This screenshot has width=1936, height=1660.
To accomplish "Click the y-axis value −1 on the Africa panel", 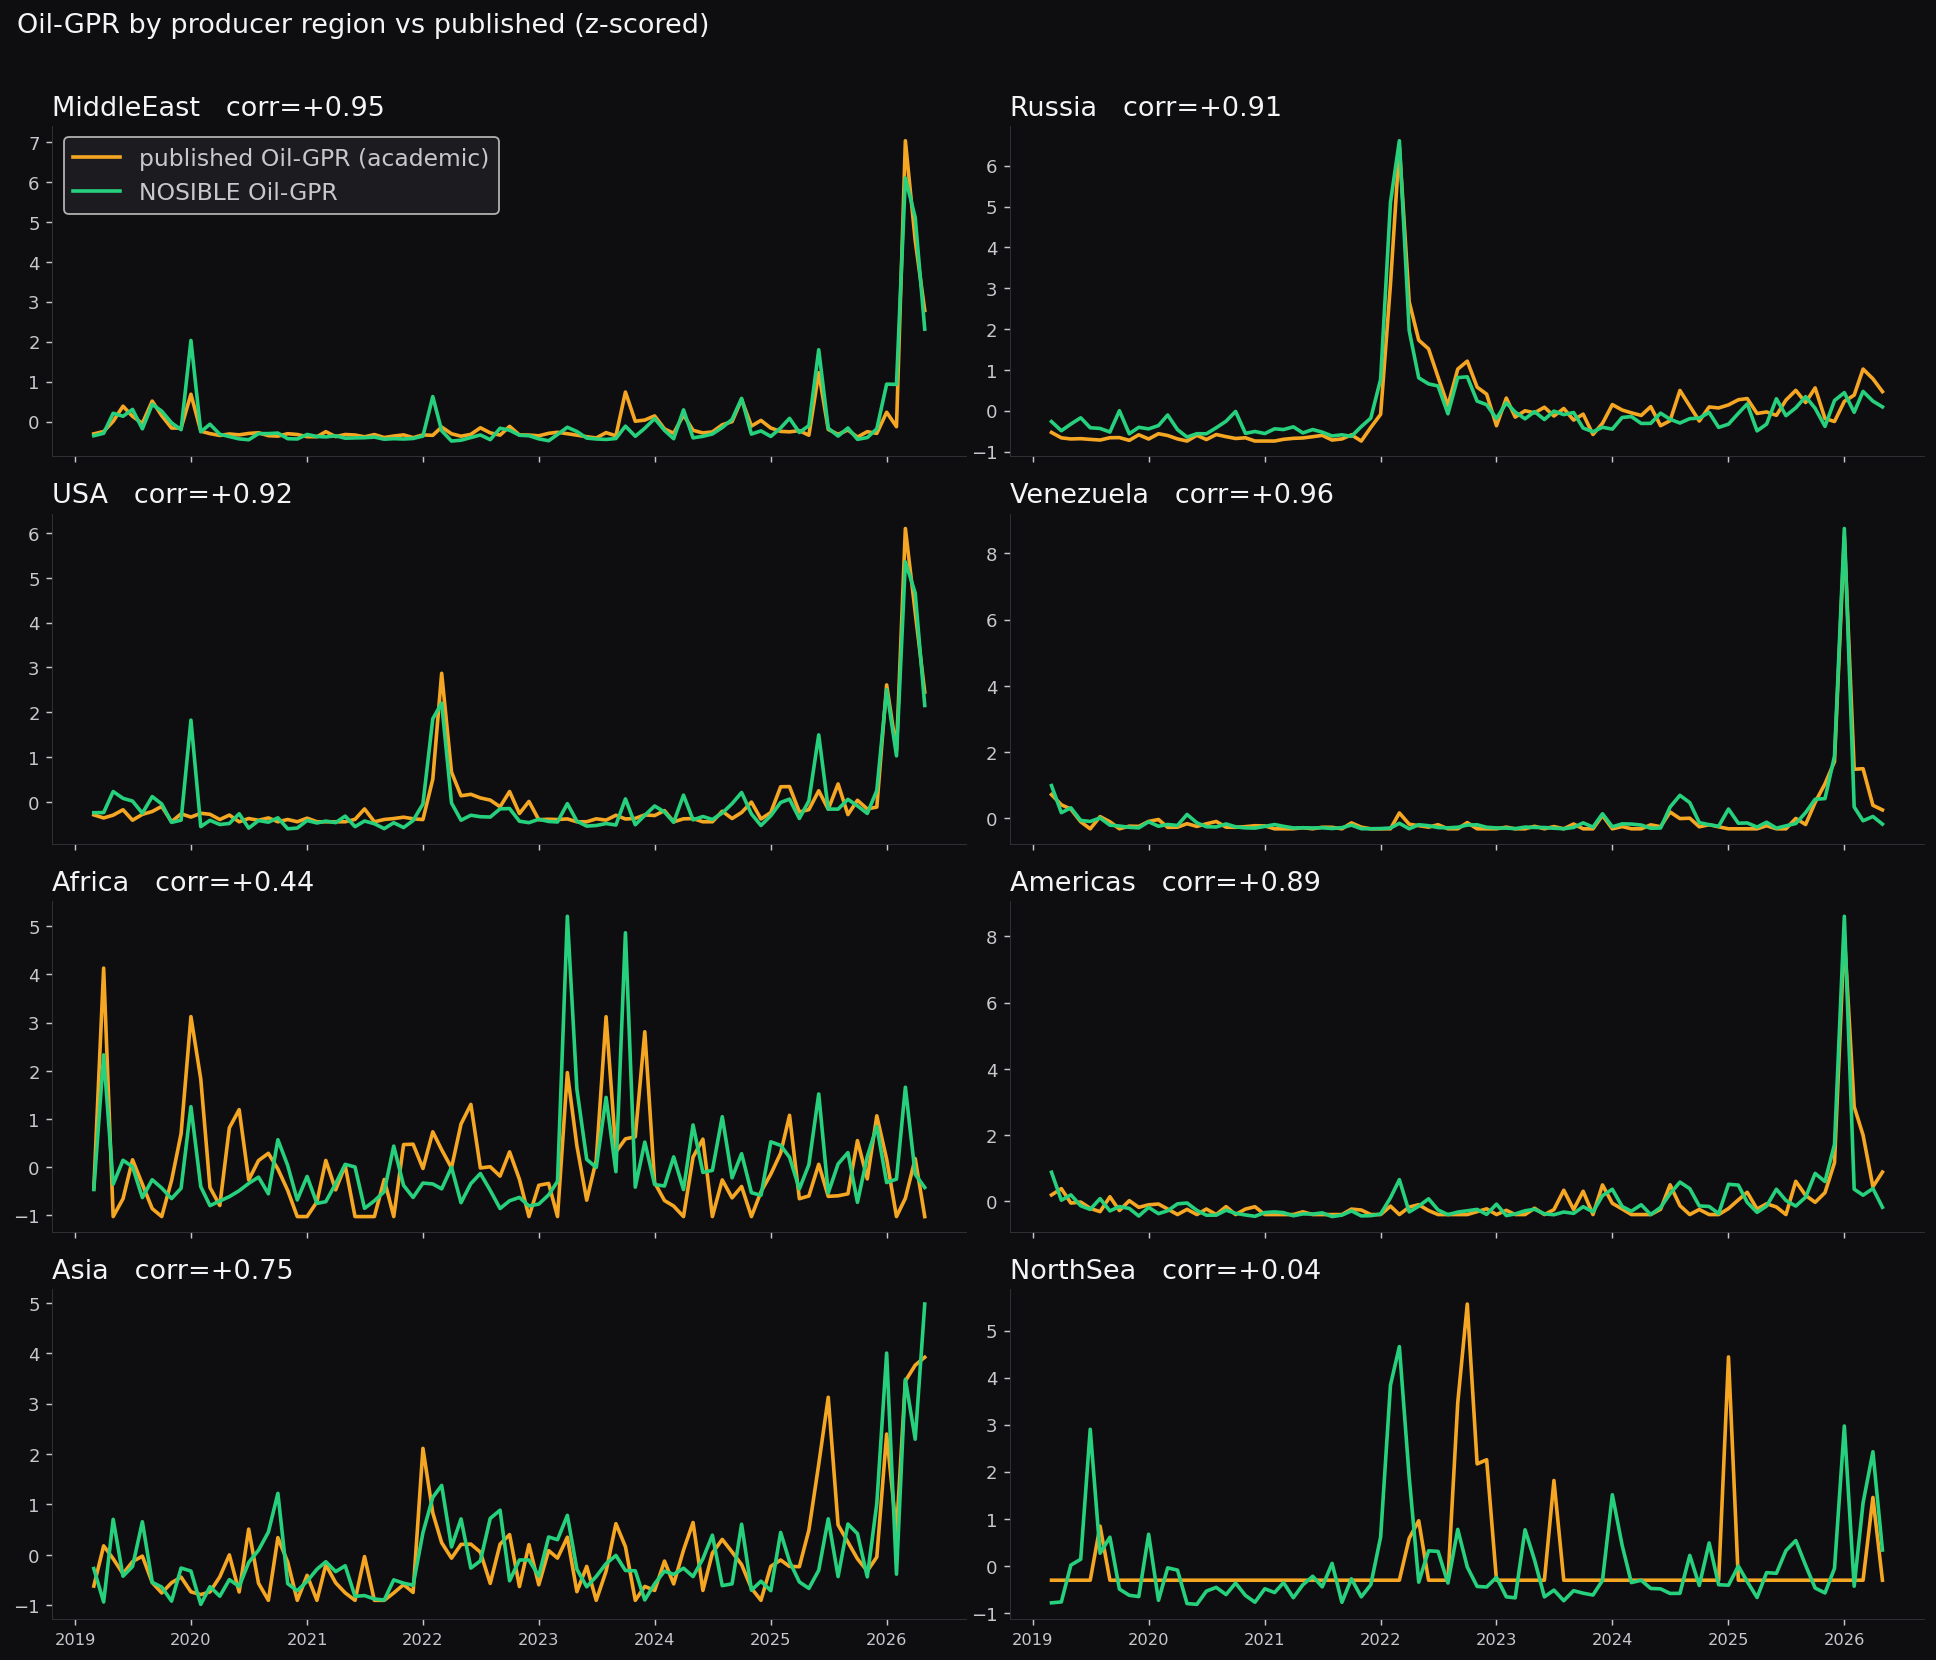I will [28, 1216].
